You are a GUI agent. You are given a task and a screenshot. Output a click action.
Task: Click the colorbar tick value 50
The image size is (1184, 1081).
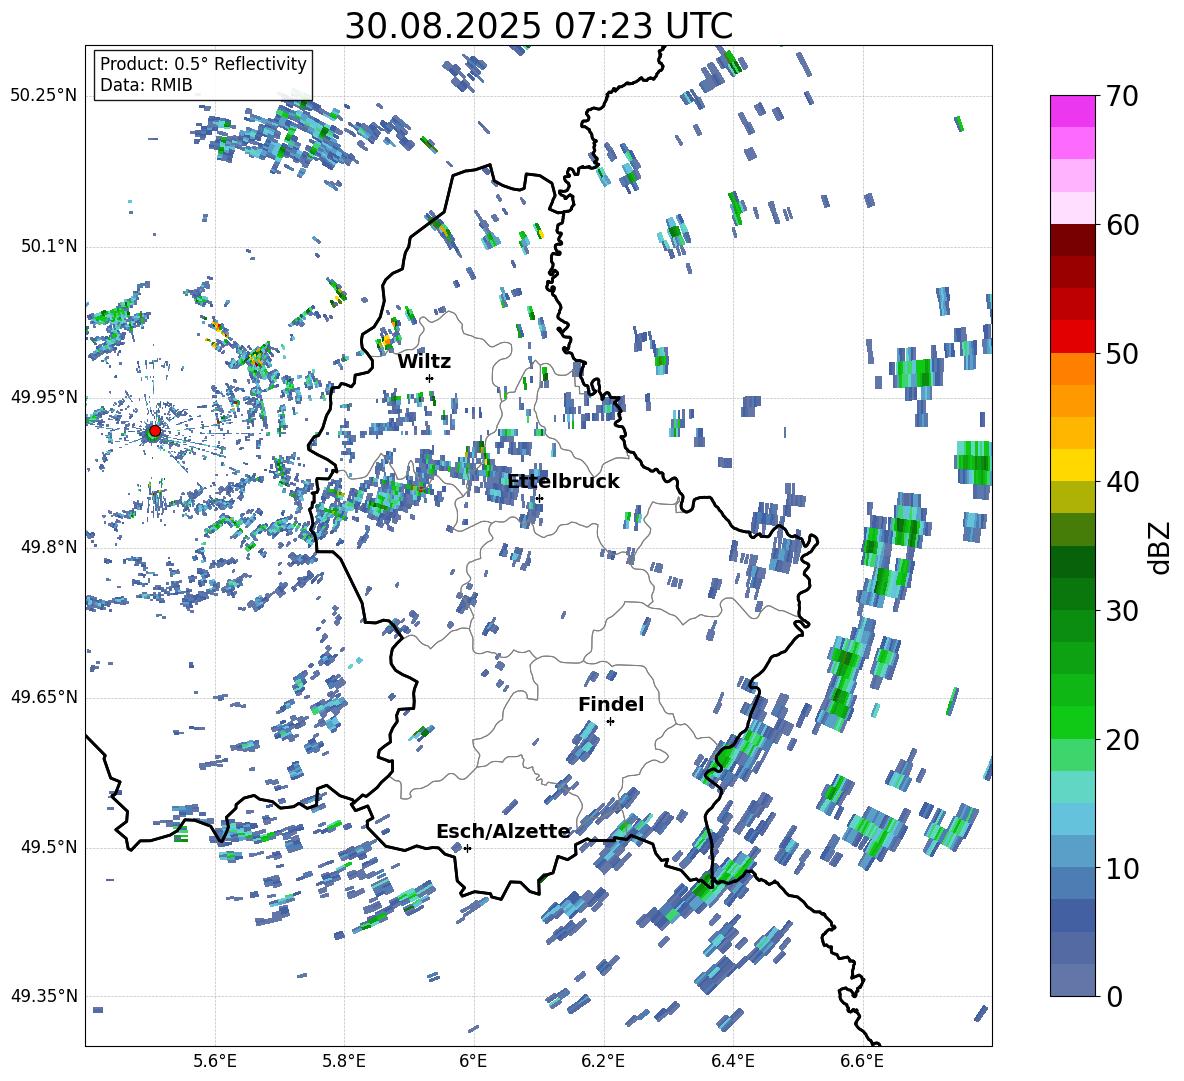1123,354
